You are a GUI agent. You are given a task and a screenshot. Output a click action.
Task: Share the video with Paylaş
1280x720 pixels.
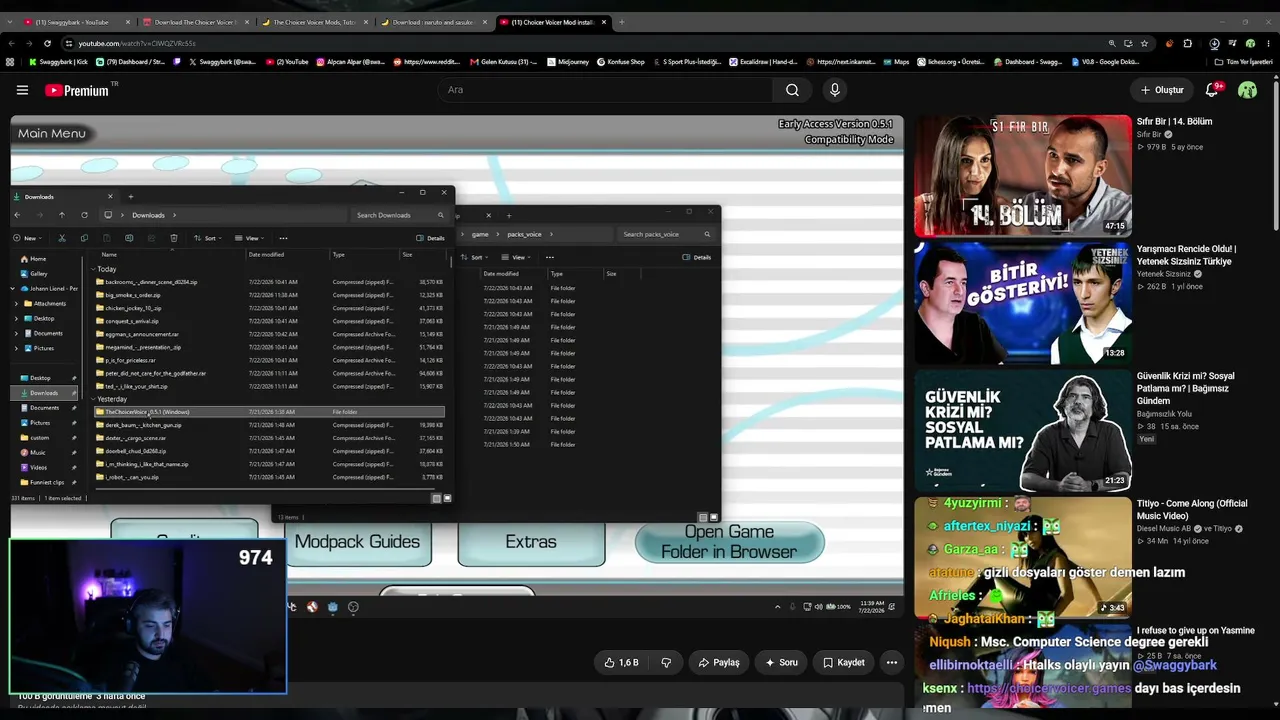tap(719, 662)
